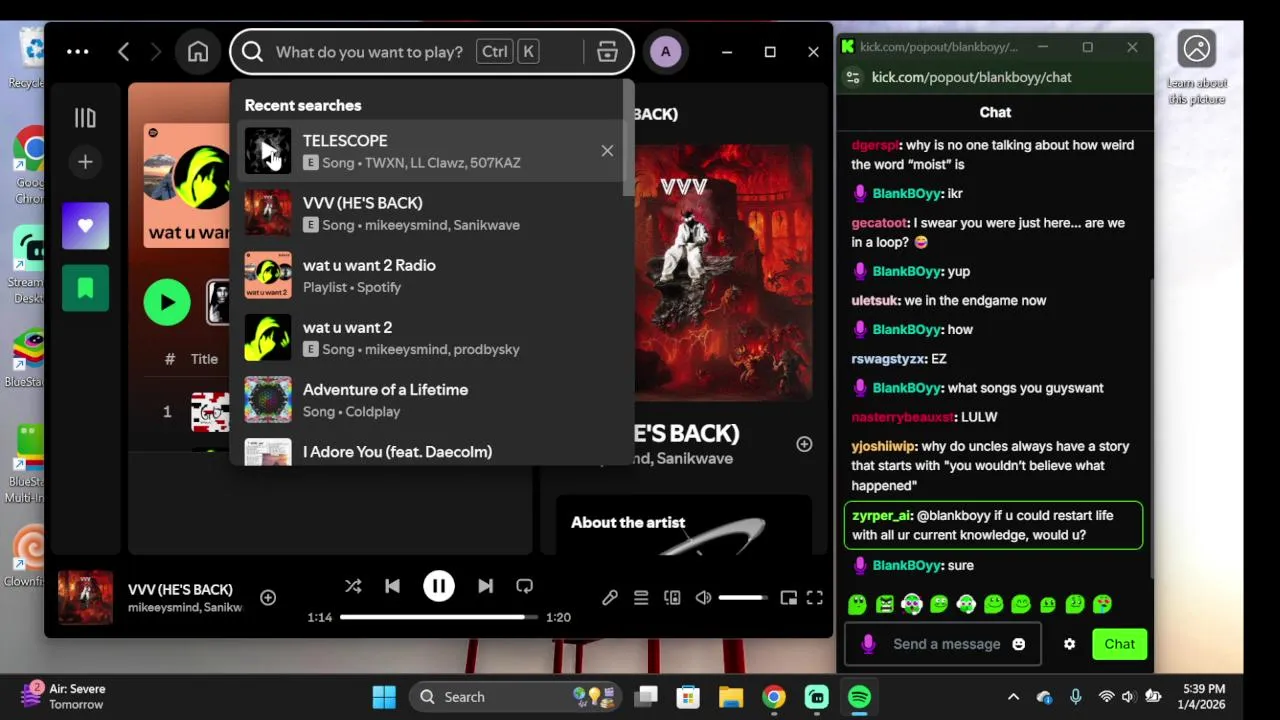The height and width of the screenshot is (720, 1280).
Task: Open the About the artist card
Action: [x=684, y=524]
